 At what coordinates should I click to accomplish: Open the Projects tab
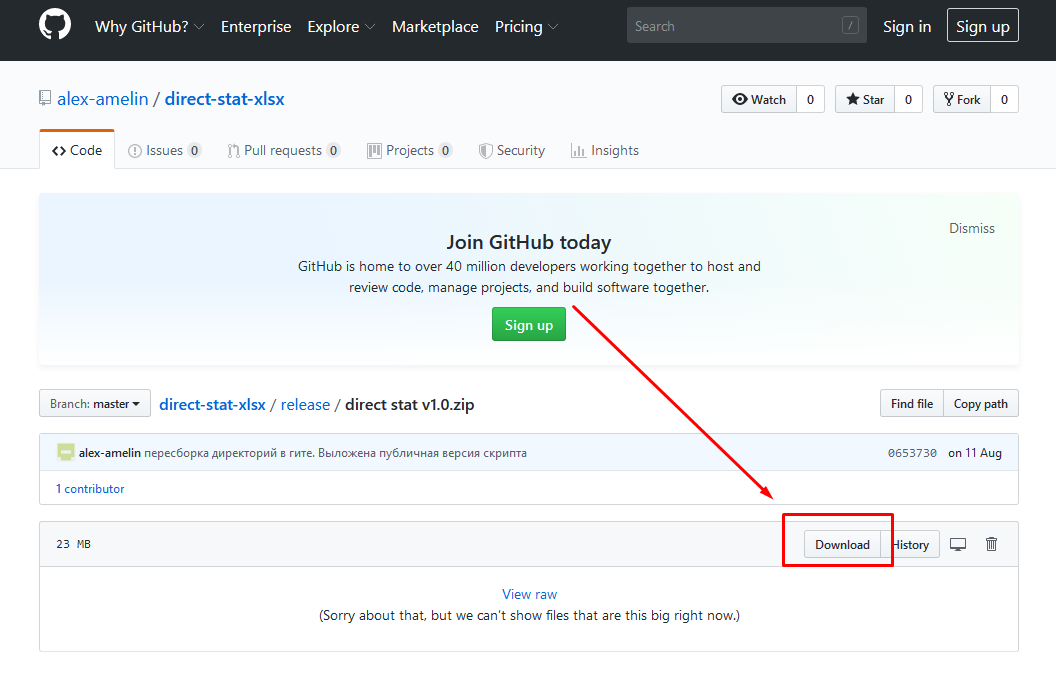coord(409,150)
